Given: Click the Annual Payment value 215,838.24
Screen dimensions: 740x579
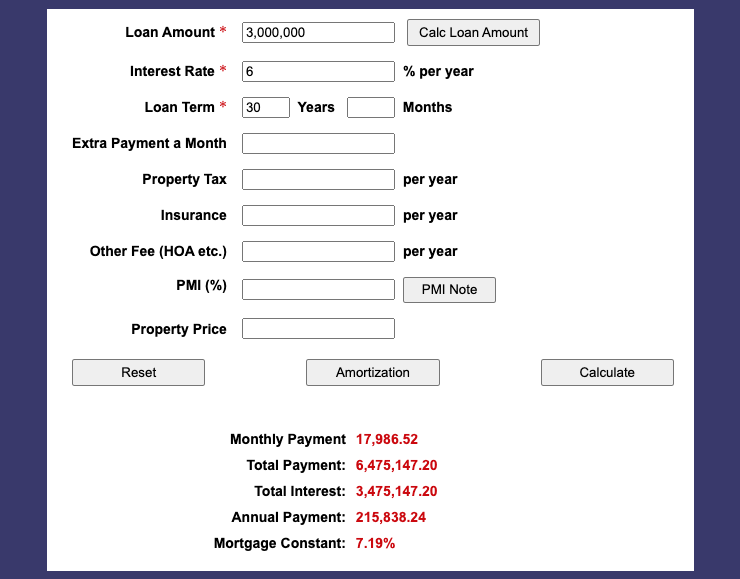Looking at the screenshot, I should coord(391,518).
